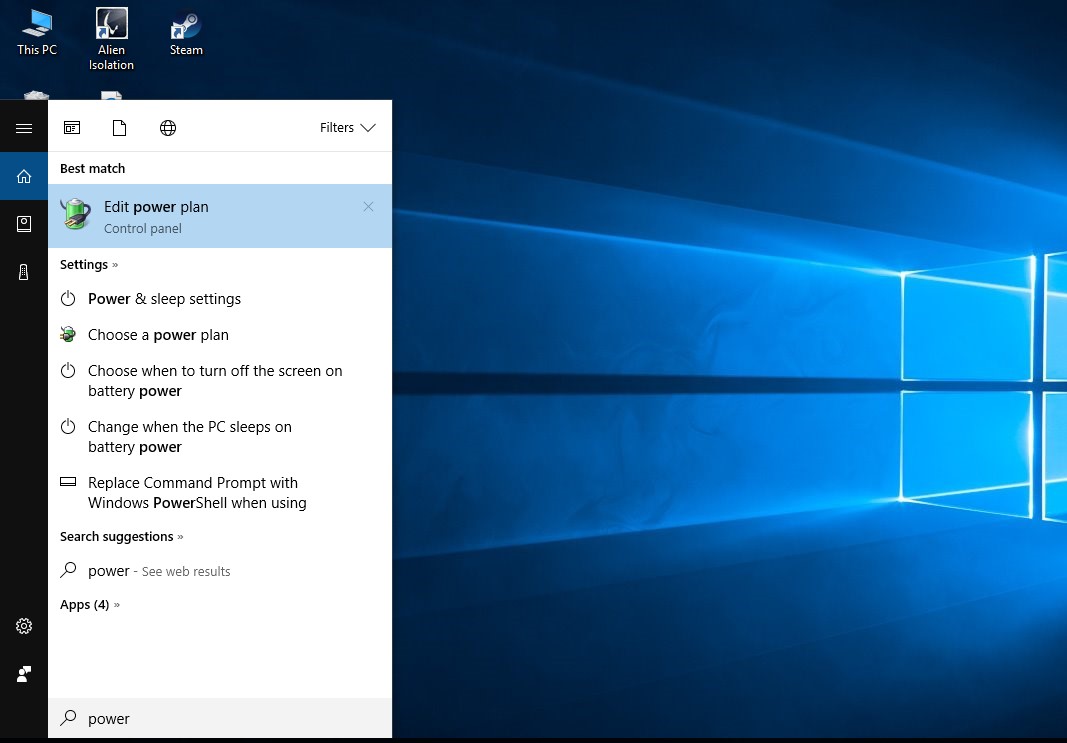Filter results by Apps icon

[x=72, y=127]
